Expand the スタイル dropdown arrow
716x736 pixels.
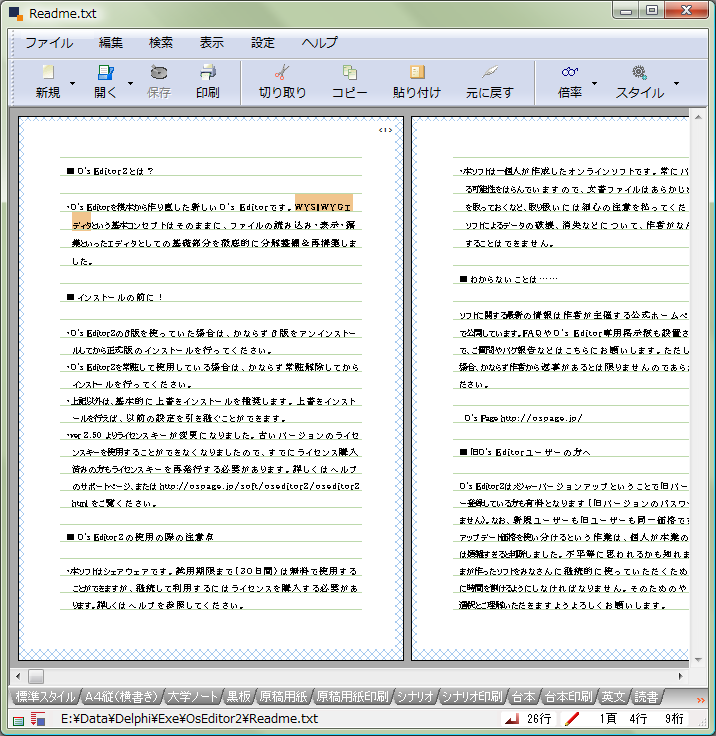click(677, 84)
